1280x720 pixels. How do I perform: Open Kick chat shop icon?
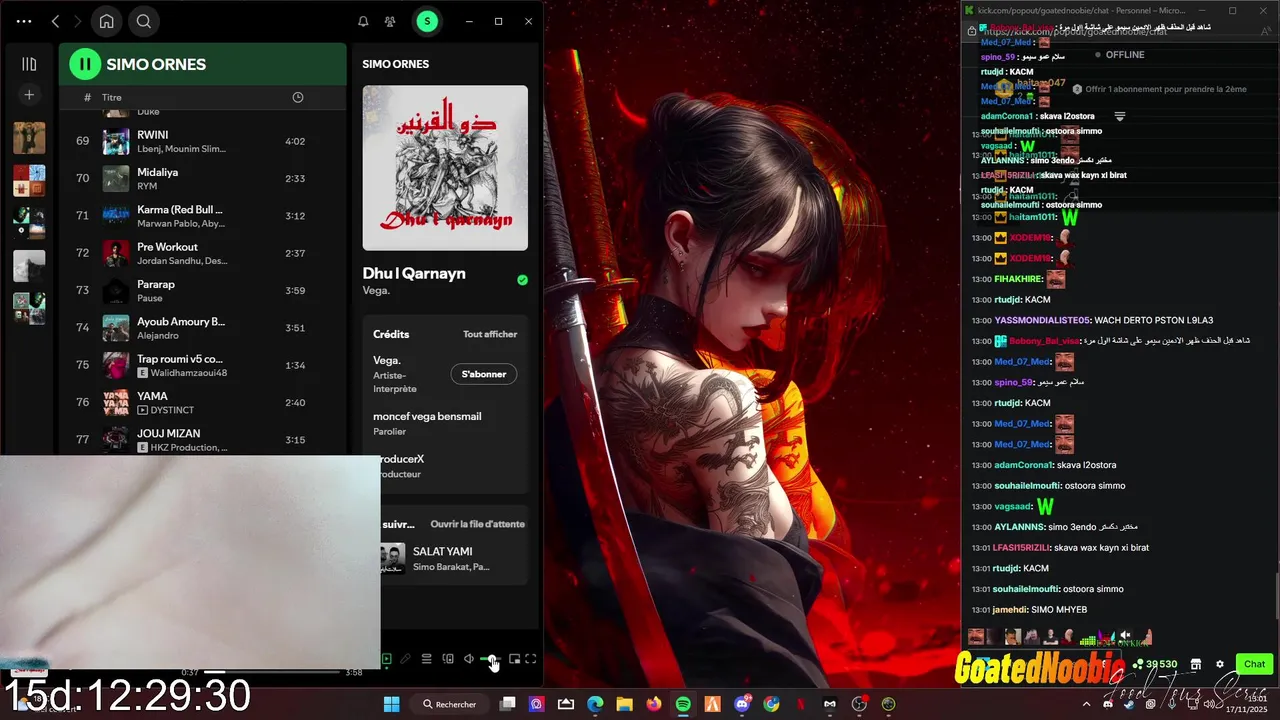(1196, 664)
